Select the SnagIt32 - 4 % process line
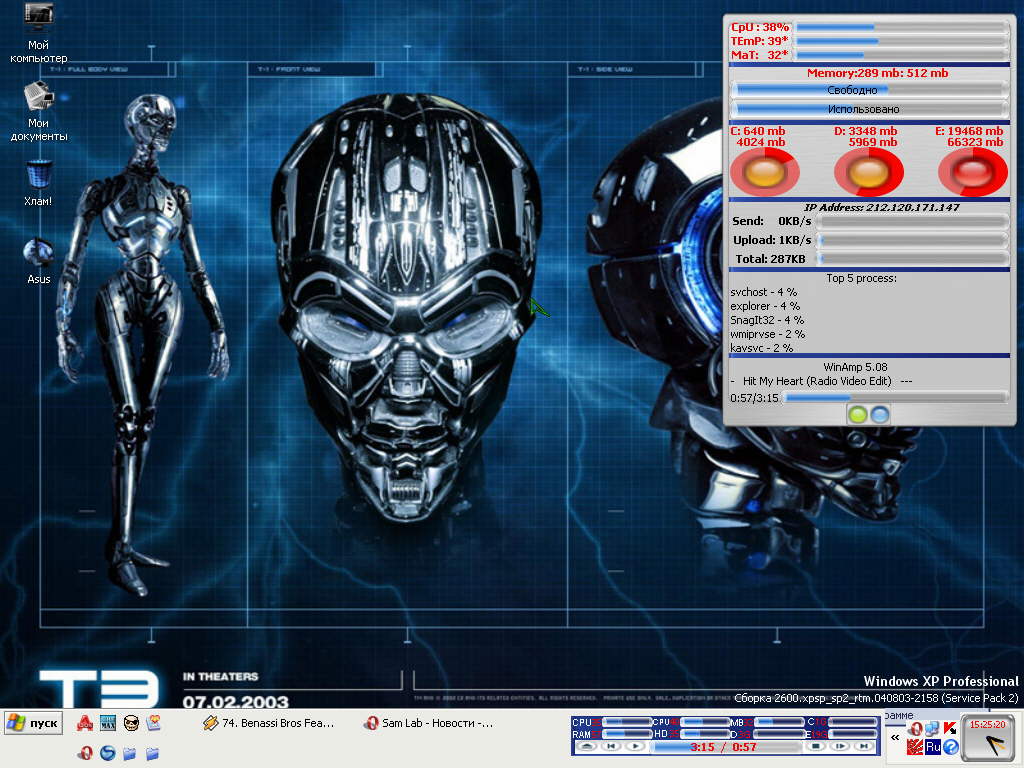Screen dimensions: 1024x768 (767, 320)
